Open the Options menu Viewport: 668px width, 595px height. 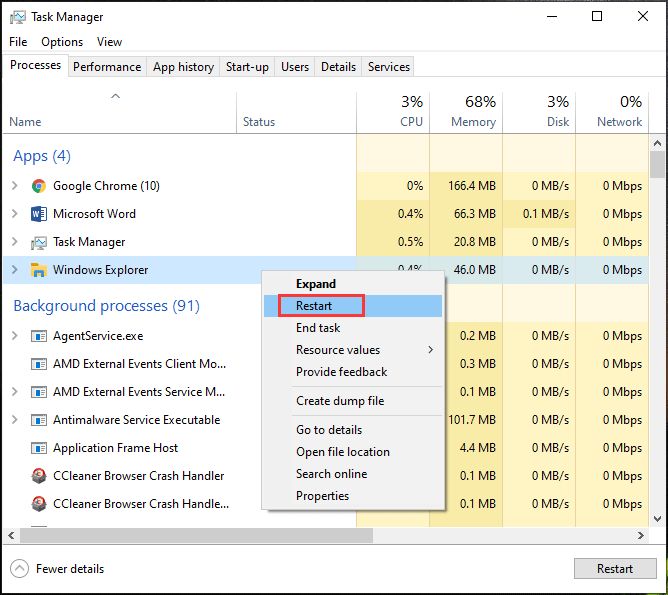[62, 42]
